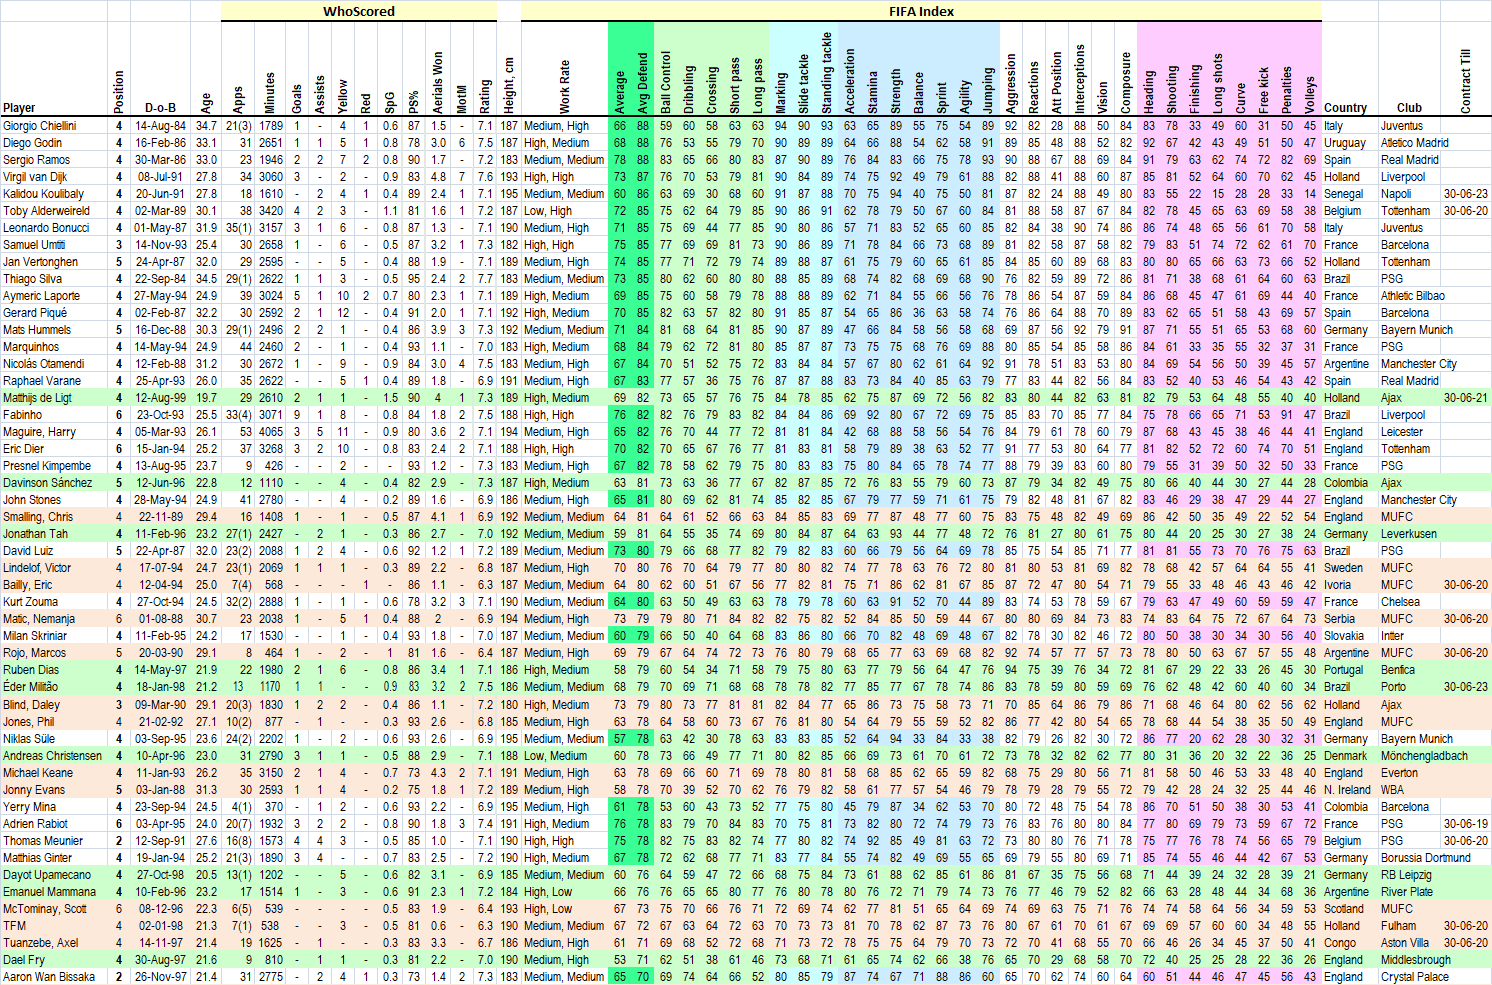Click the Chelsea club cell
1492x985 pixels.
(x=1410, y=602)
